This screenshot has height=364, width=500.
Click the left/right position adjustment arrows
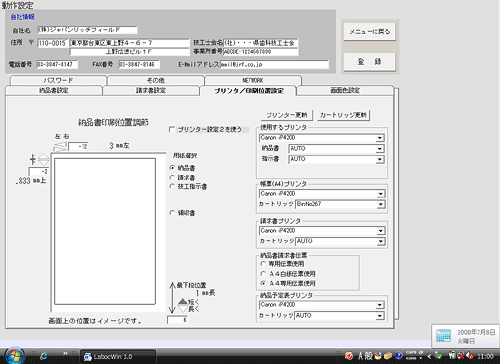[60, 147]
